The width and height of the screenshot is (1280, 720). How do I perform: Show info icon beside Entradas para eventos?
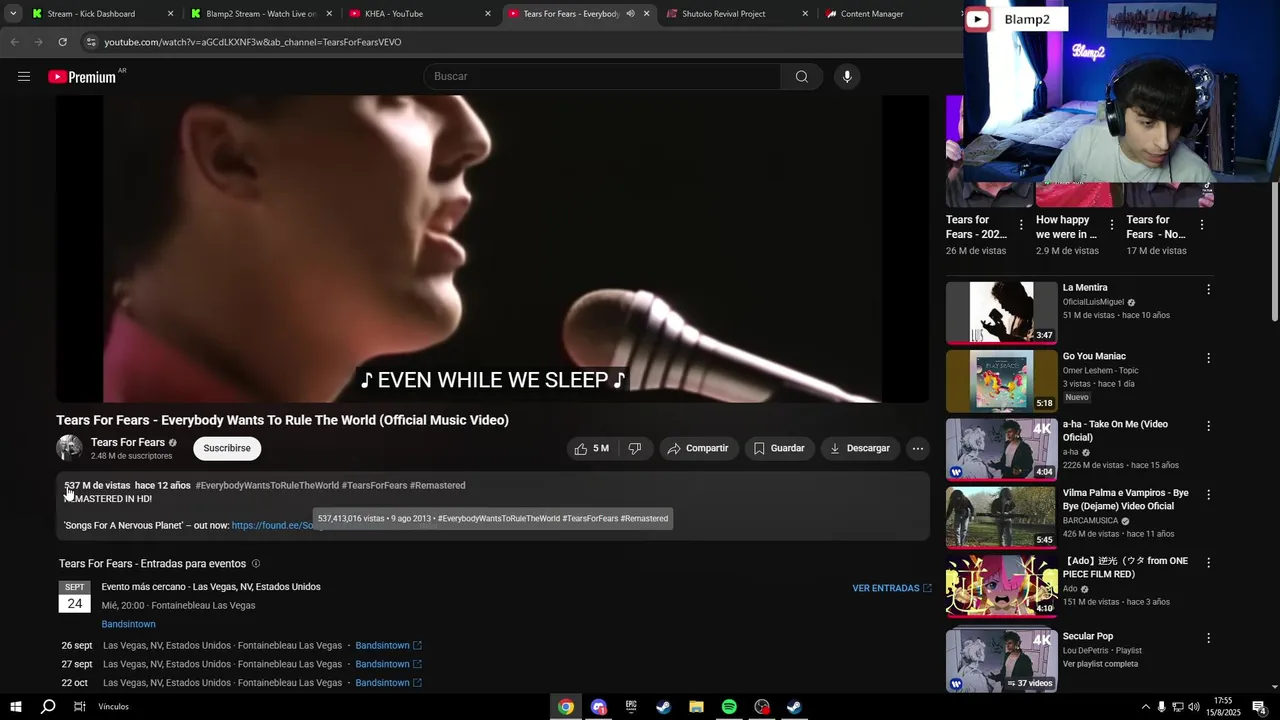pos(256,564)
